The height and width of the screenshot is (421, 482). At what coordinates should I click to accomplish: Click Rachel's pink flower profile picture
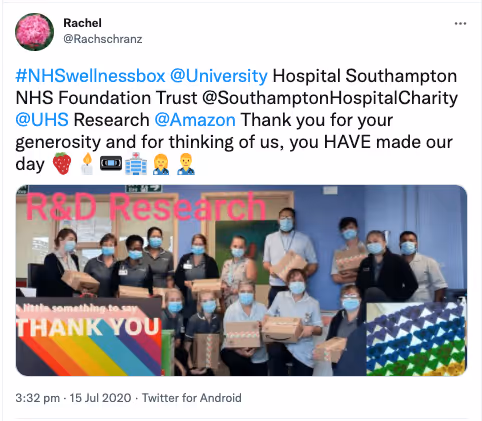click(x=34, y=32)
